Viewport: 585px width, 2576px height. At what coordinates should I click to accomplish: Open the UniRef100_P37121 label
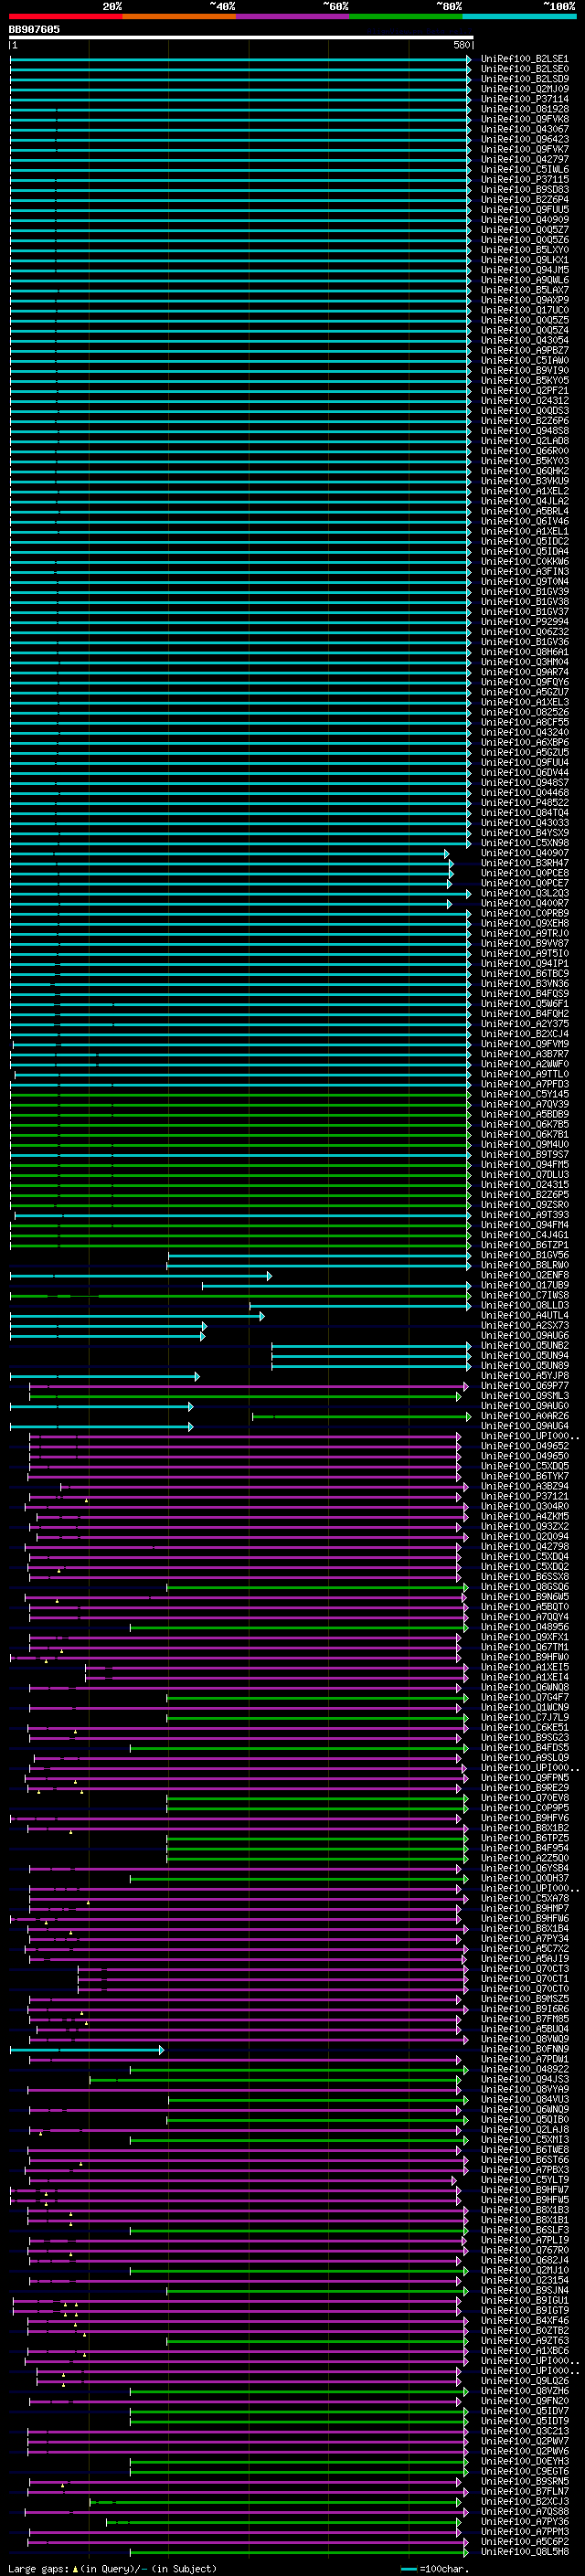pos(524,1496)
